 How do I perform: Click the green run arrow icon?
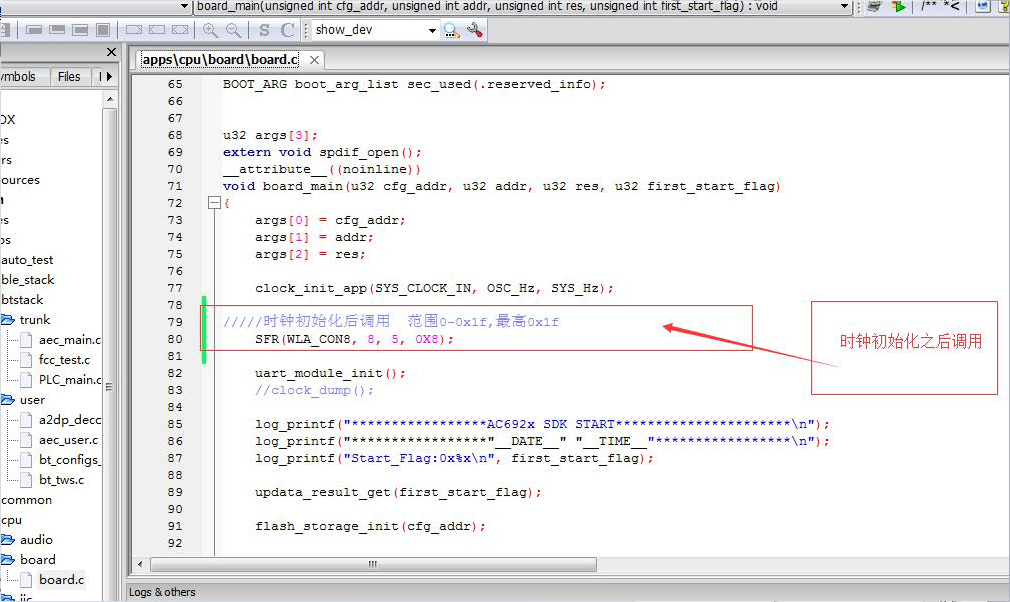point(899,6)
